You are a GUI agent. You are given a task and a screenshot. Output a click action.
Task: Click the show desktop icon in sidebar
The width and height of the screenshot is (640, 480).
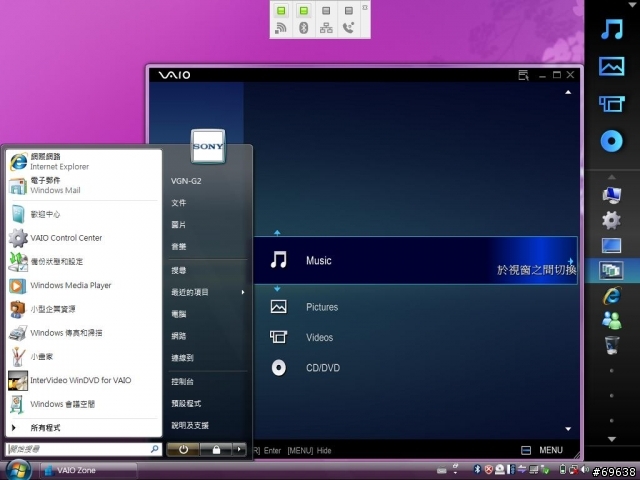(x=611, y=246)
